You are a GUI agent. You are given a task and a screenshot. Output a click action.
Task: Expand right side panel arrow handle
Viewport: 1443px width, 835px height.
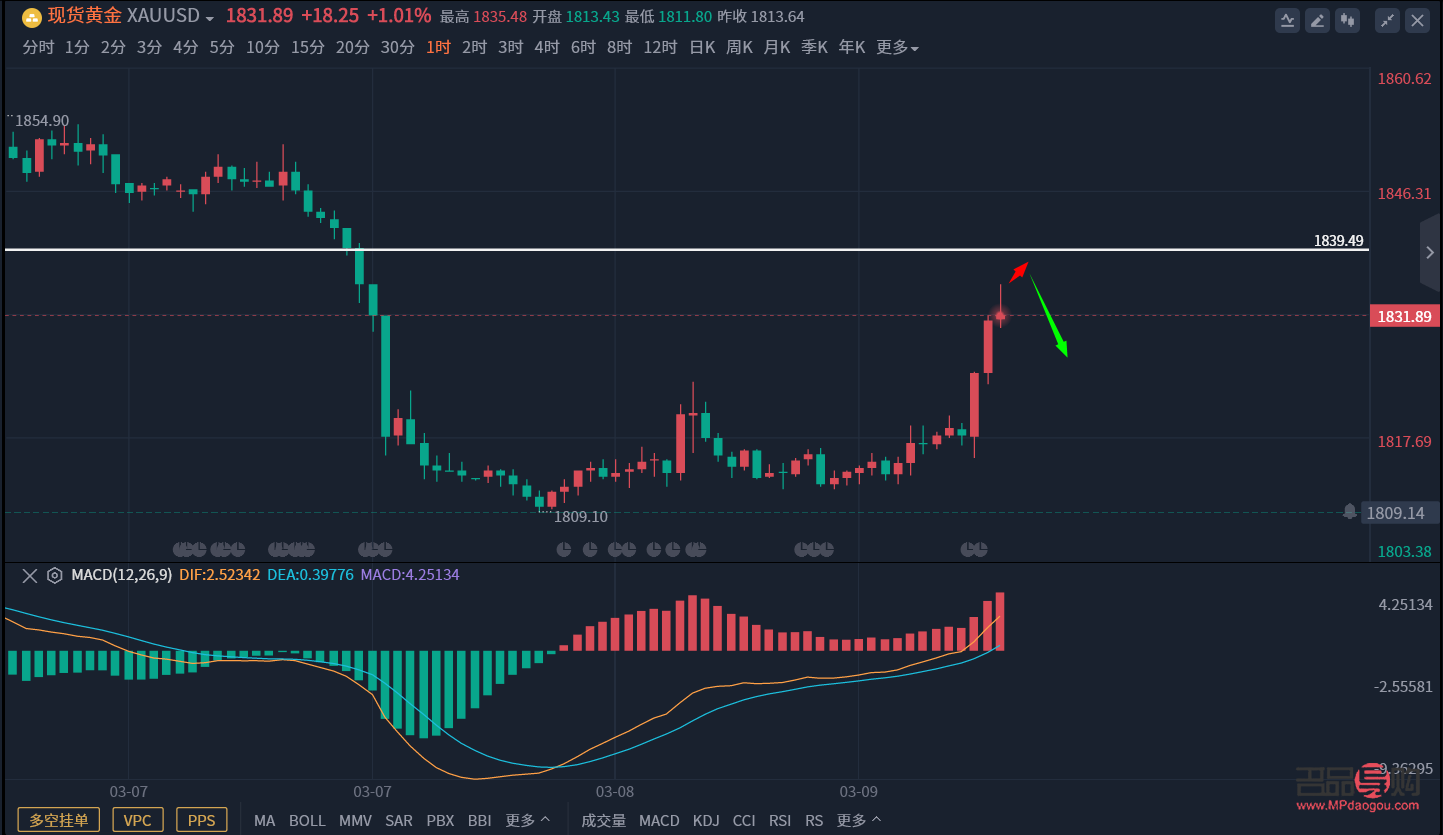[x=1430, y=252]
